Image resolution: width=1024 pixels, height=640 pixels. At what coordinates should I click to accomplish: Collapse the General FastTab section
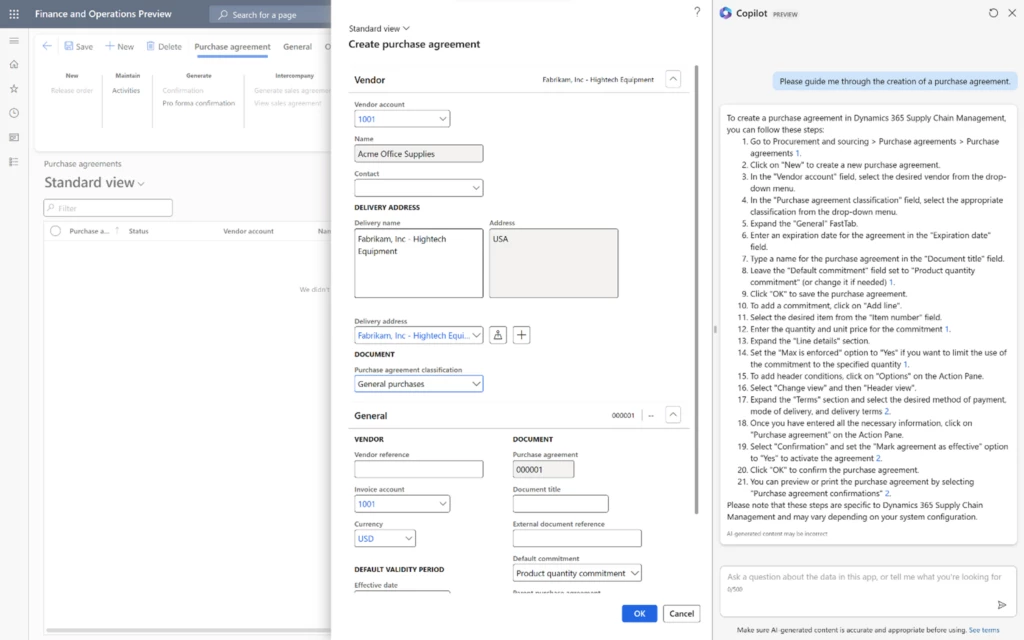[673, 415]
